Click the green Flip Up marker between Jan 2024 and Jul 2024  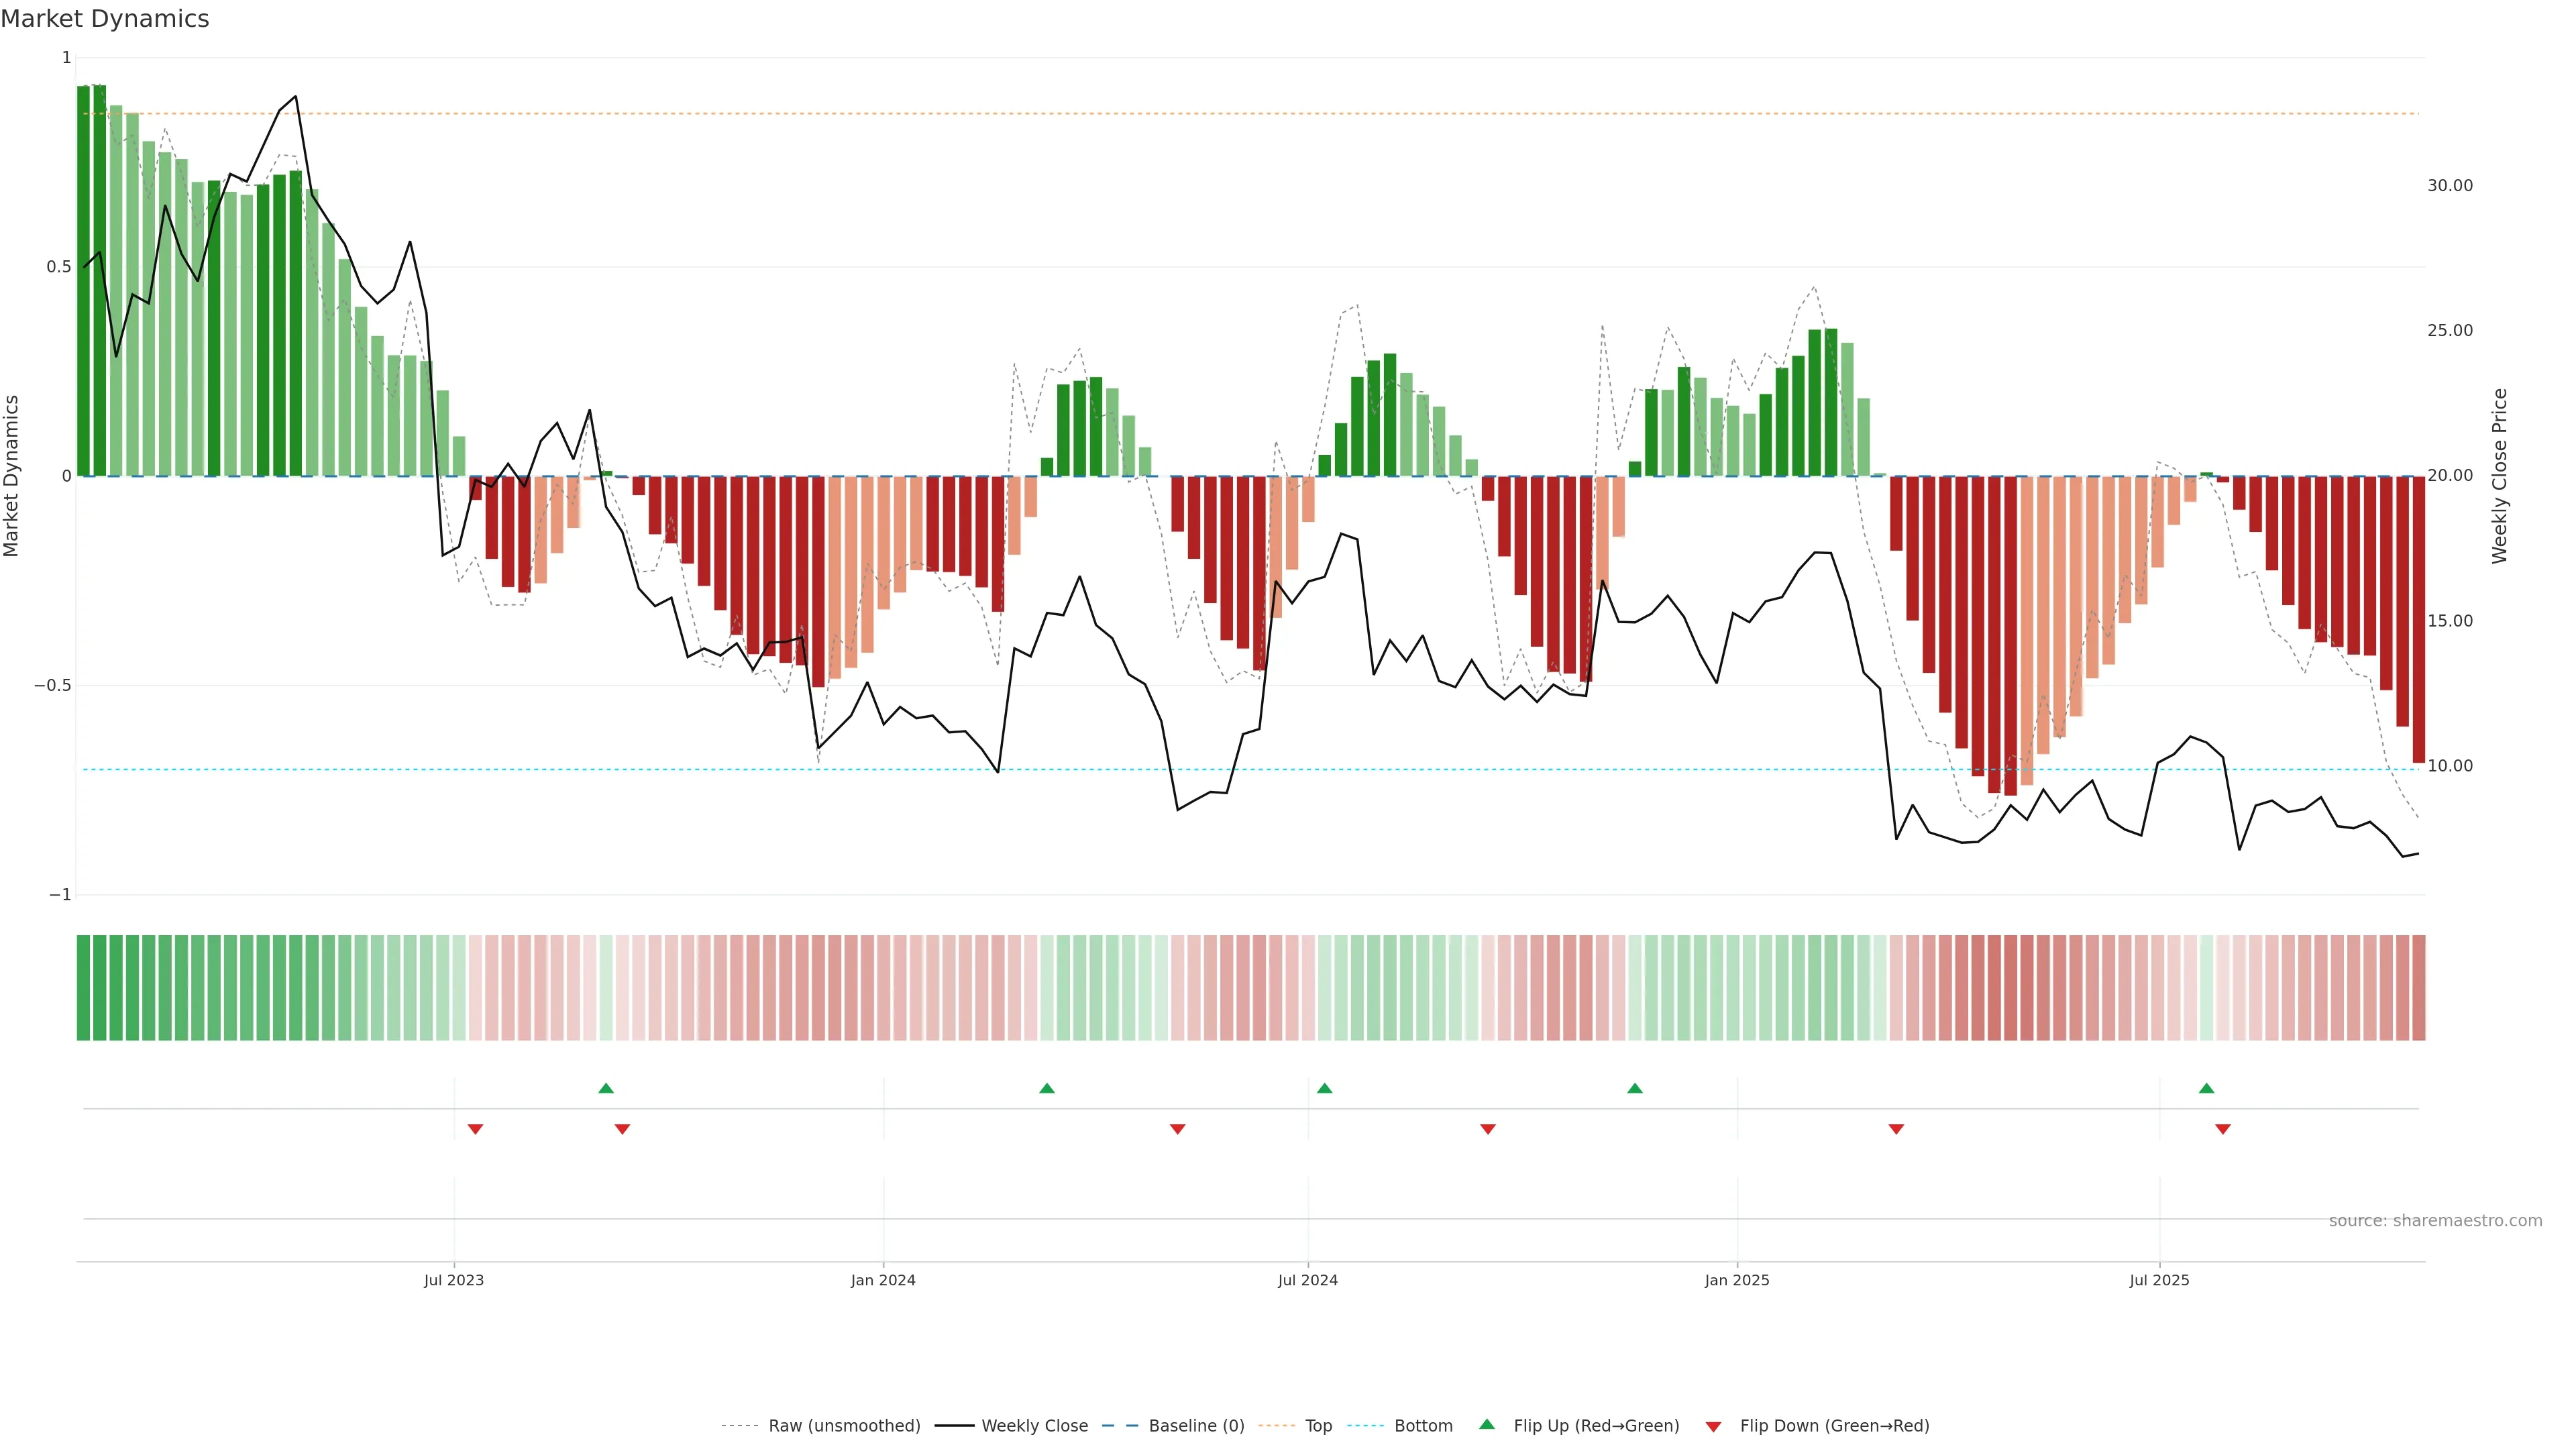pyautogui.click(x=1047, y=1088)
